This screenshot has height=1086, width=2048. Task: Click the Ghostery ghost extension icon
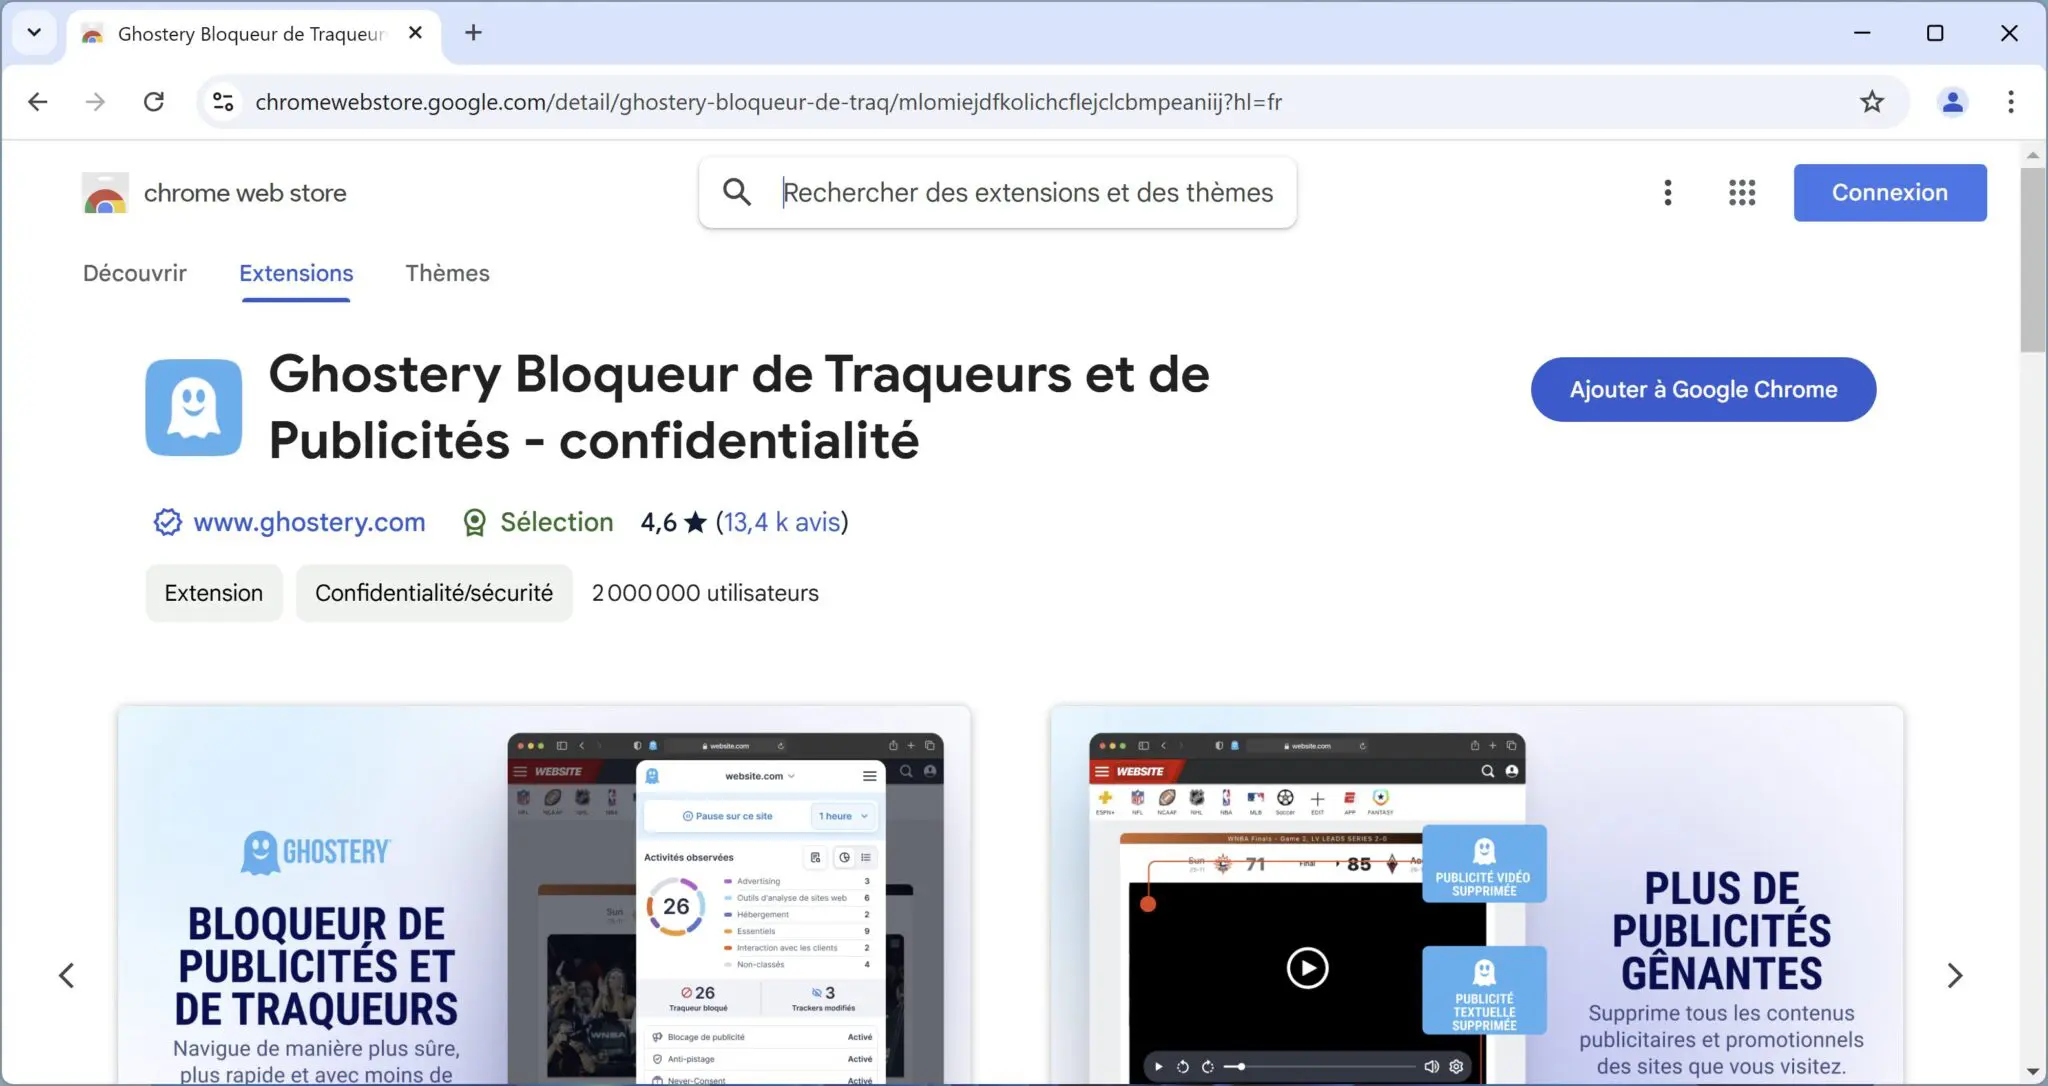194,407
